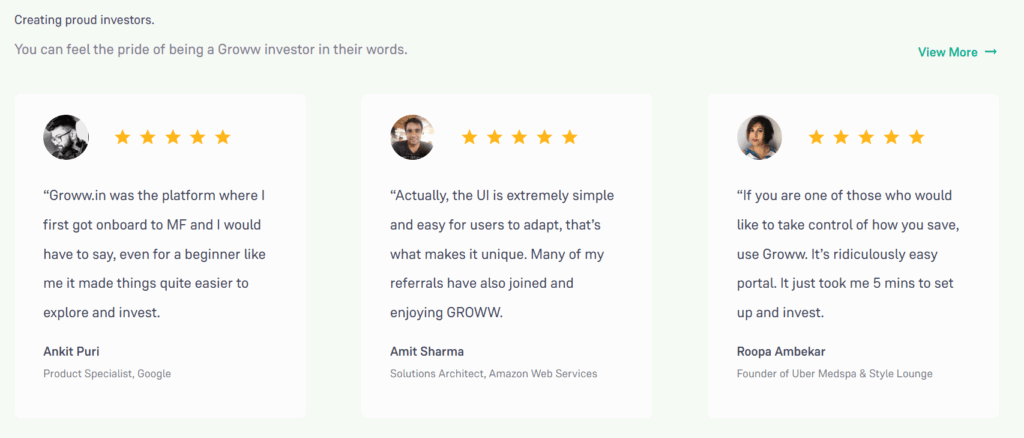Click fifth star in Ankit Puri's rating
This screenshot has width=1024, height=438.
click(223, 137)
